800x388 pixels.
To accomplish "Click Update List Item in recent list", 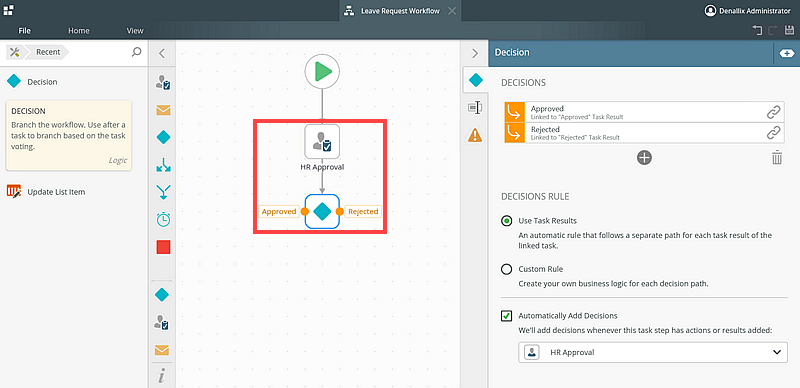I will [x=56, y=192].
